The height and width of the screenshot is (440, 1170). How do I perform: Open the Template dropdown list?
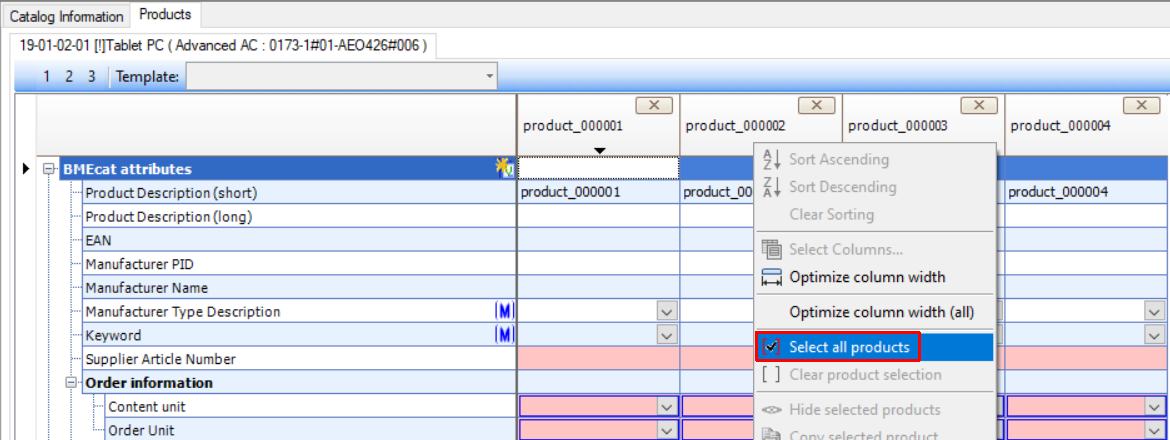pyautogui.click(x=489, y=76)
